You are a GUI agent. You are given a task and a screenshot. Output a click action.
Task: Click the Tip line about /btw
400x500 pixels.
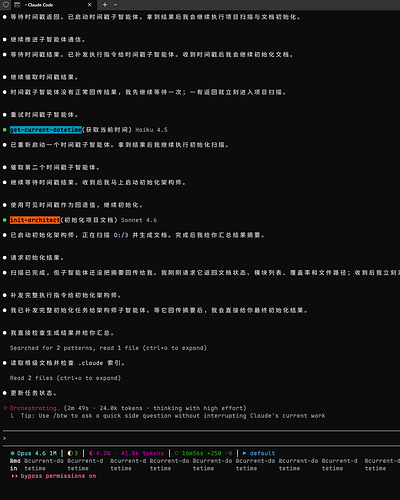pos(173,416)
